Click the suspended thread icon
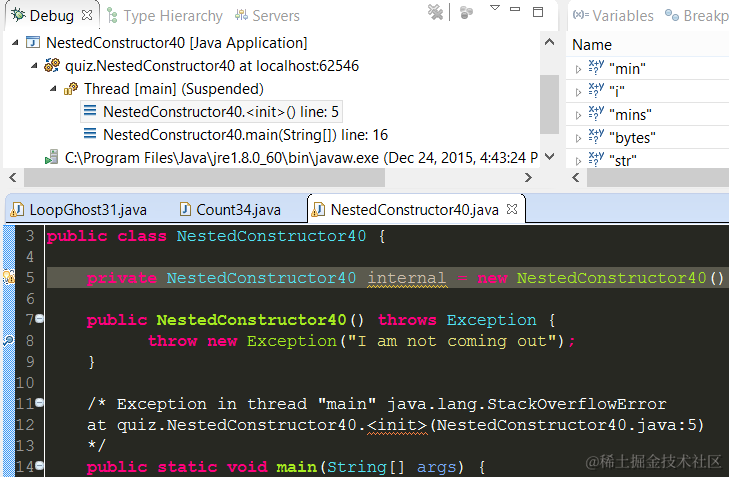Screen dimensions: 729x477 [71, 88]
